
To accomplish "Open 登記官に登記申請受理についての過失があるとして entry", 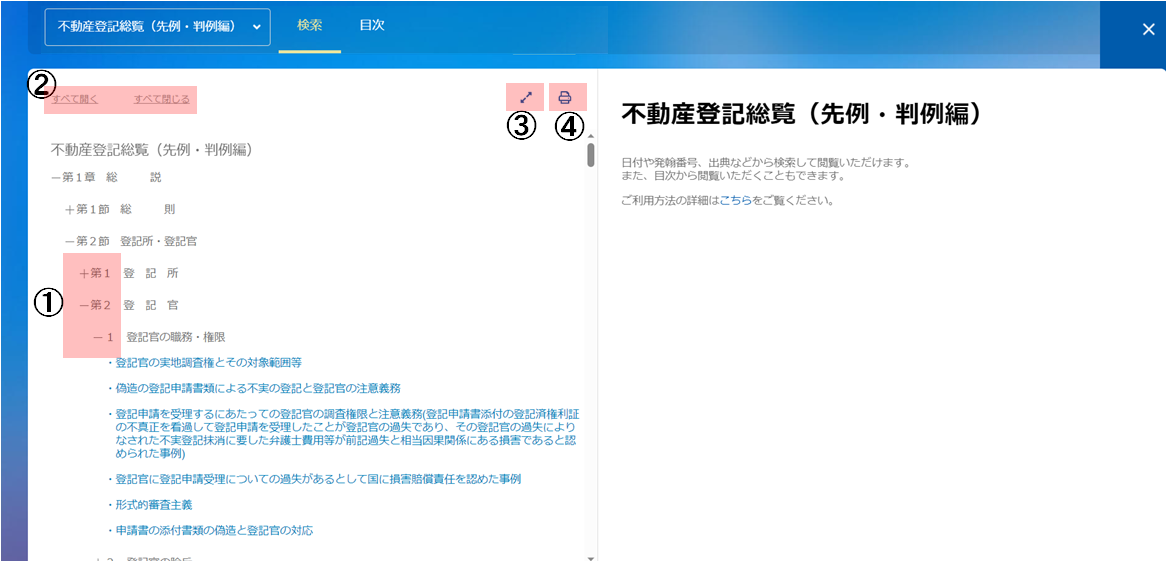I will (319, 478).
